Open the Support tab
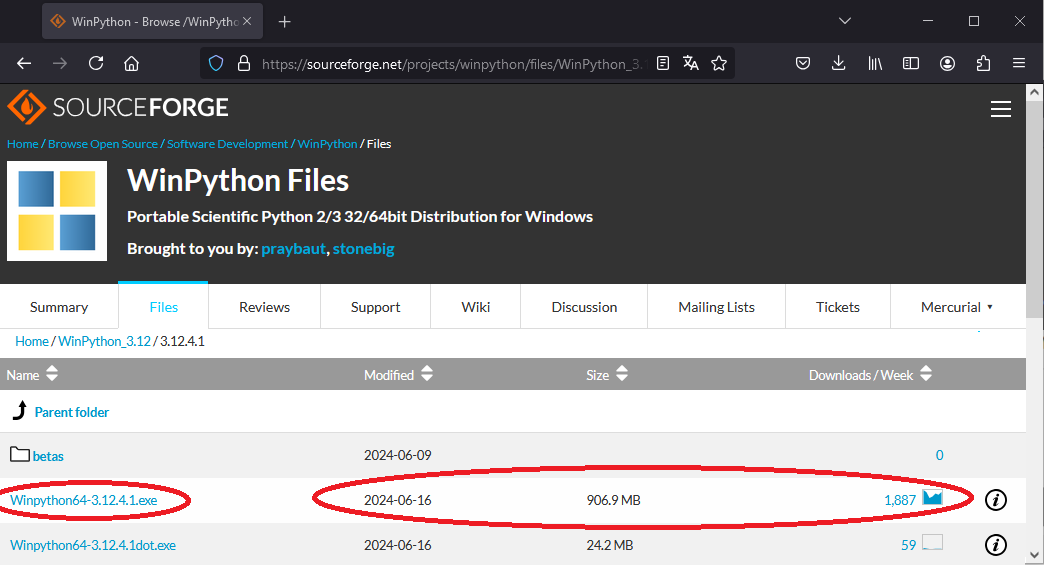 tap(376, 307)
